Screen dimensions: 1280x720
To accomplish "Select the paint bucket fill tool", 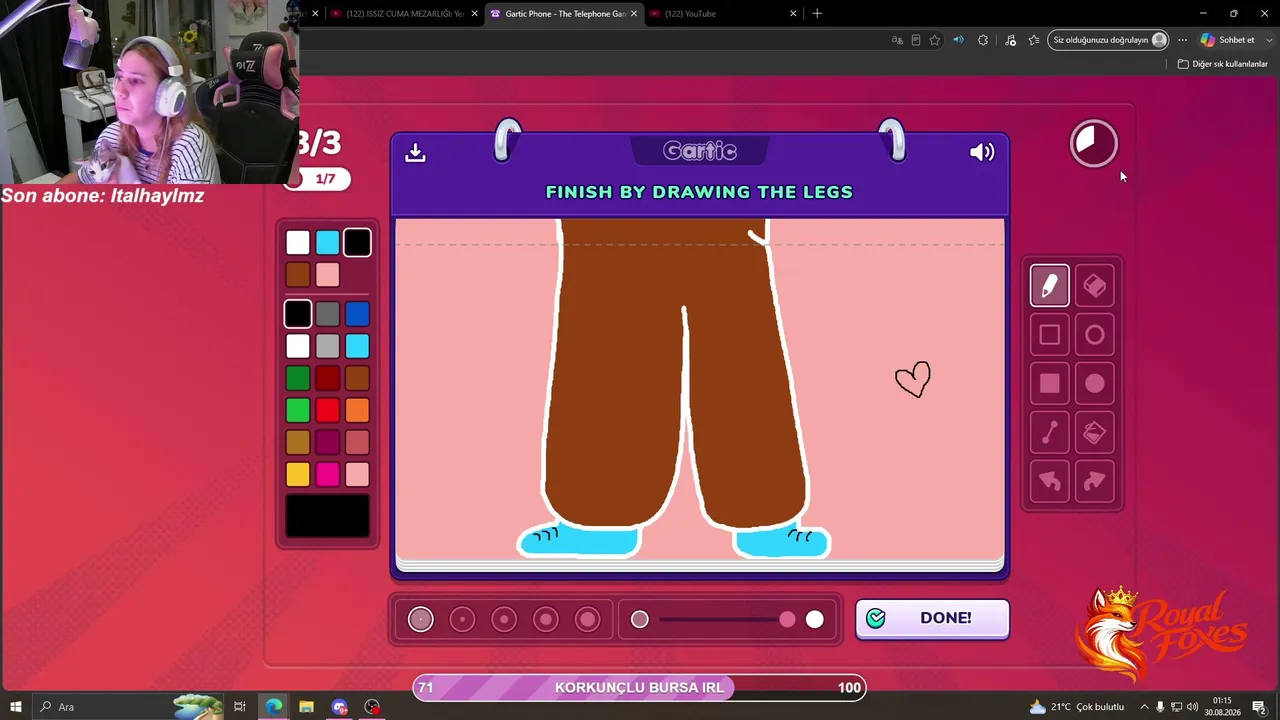I will (x=1095, y=432).
